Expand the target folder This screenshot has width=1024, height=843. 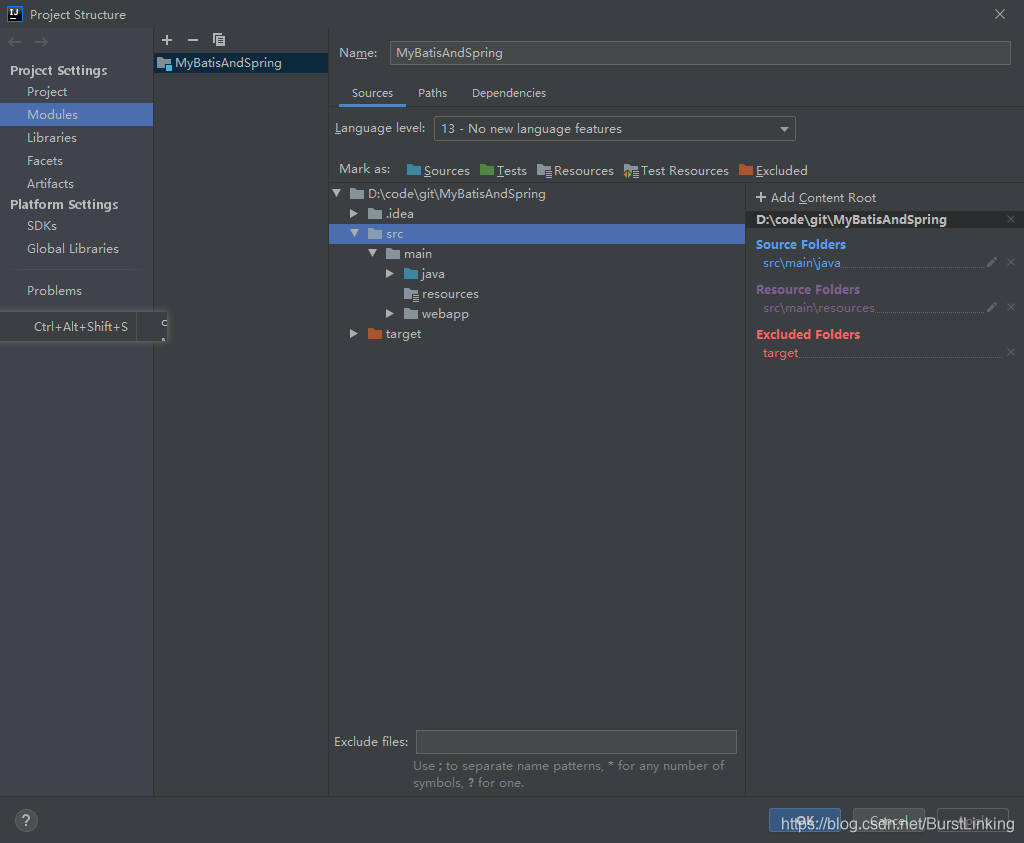[x=354, y=334]
